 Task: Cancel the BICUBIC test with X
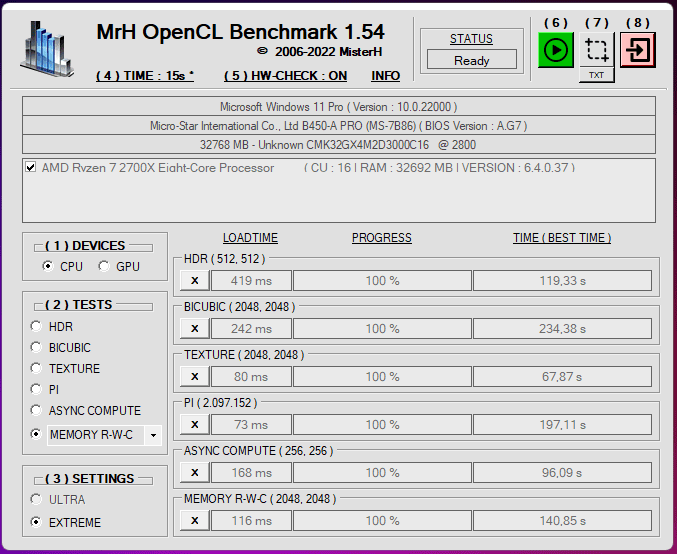pyautogui.click(x=195, y=329)
